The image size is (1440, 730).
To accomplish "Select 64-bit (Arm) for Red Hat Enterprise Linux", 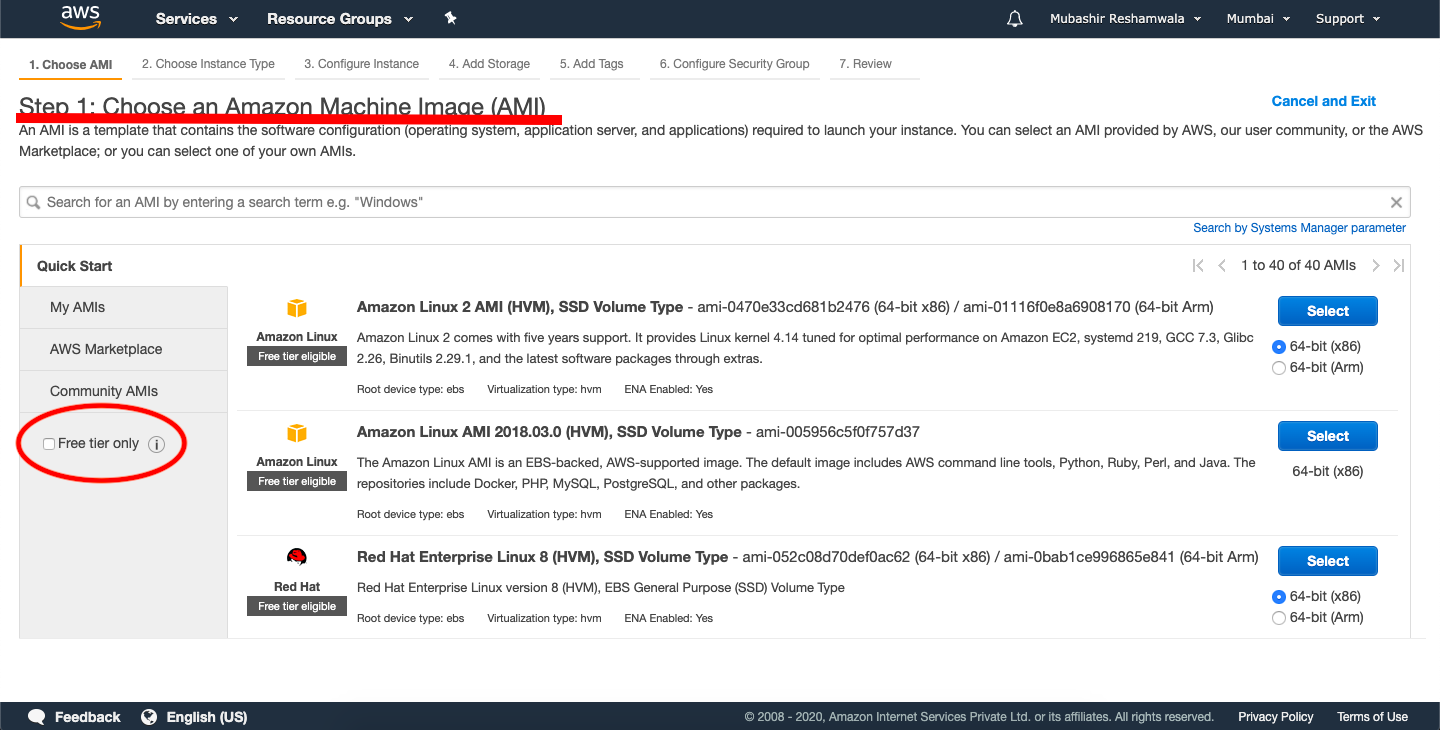I will point(1278,618).
